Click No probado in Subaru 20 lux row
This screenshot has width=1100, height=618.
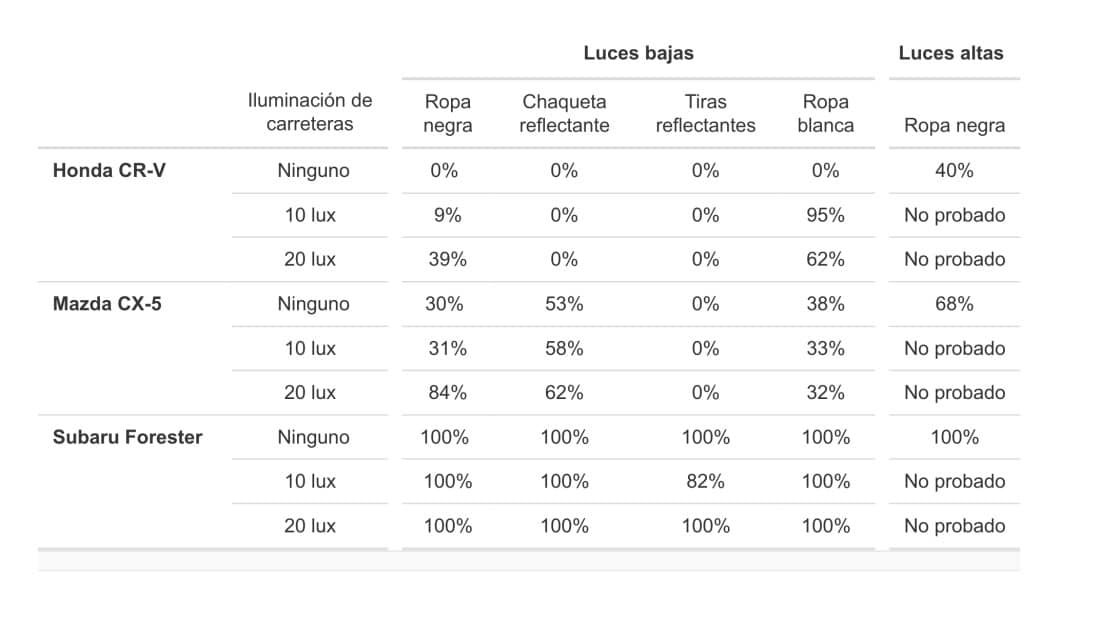coord(954,526)
